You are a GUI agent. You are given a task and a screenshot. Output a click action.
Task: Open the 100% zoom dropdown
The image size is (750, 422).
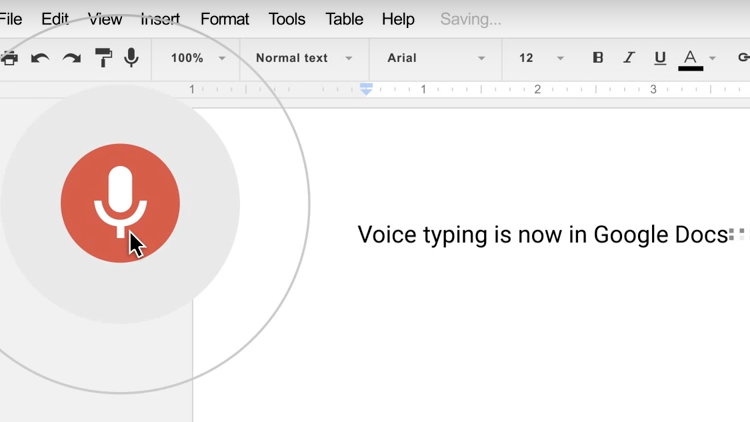198,58
